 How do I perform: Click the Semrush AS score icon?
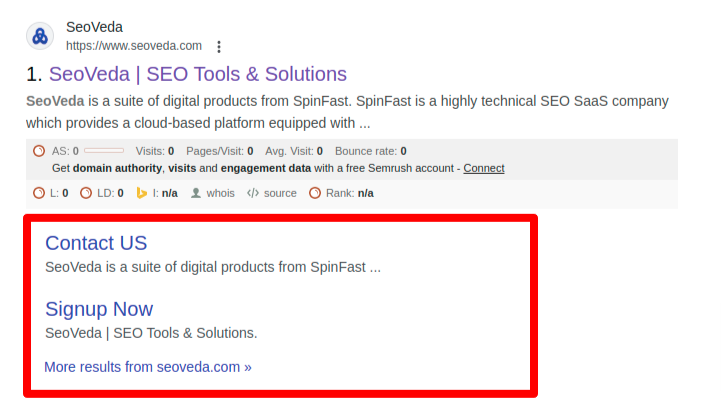(x=39, y=151)
